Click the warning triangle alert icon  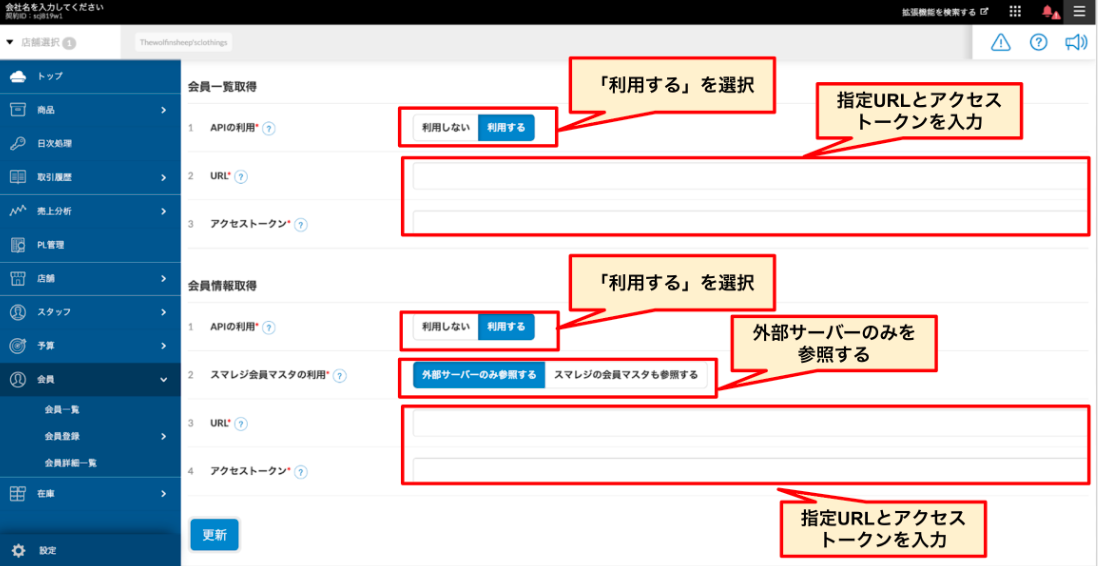pyautogui.click(x=1000, y=42)
